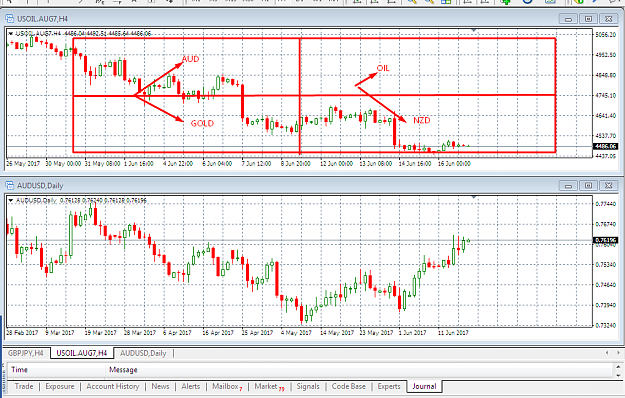Open the Code Base tab

click(x=349, y=386)
